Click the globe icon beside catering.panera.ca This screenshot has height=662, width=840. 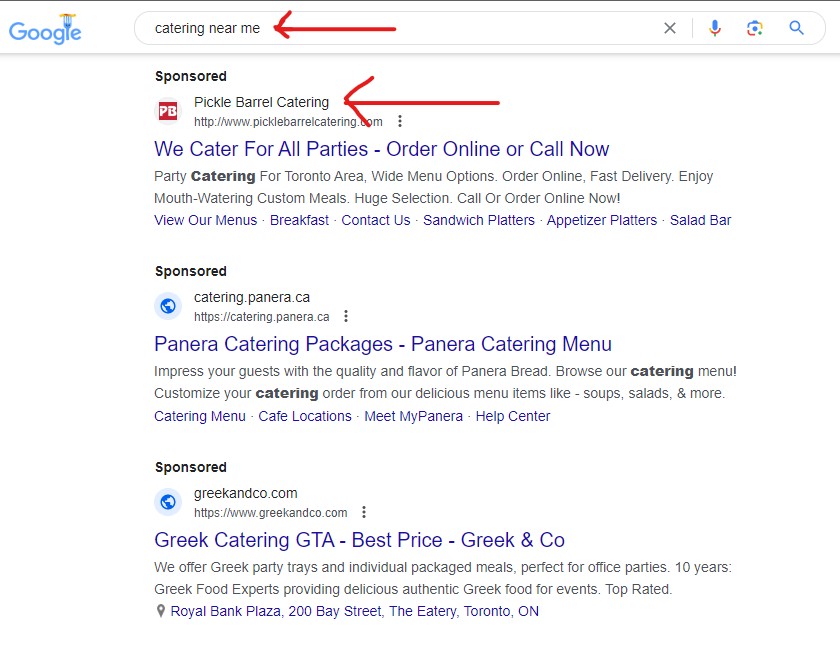[168, 306]
